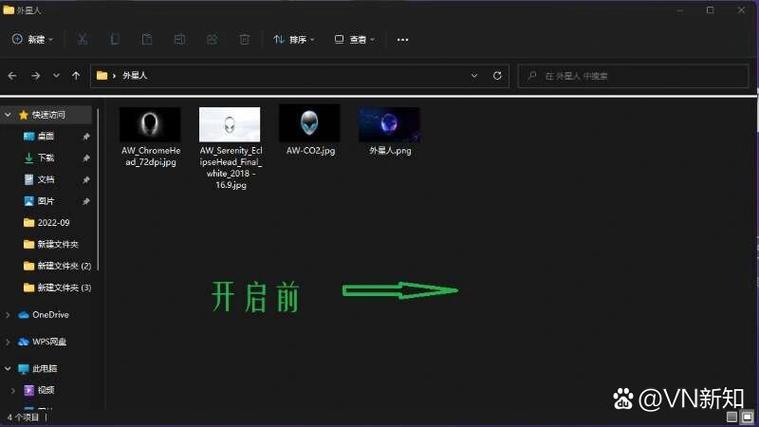This screenshot has width=759, height=427.
Task: Click the search box 在外星人中搜索
Action: tap(633, 76)
